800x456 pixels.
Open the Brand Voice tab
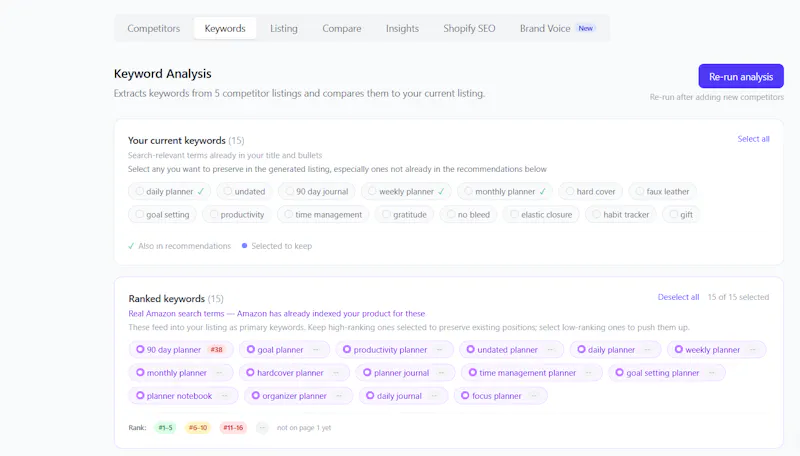pyautogui.click(x=557, y=29)
